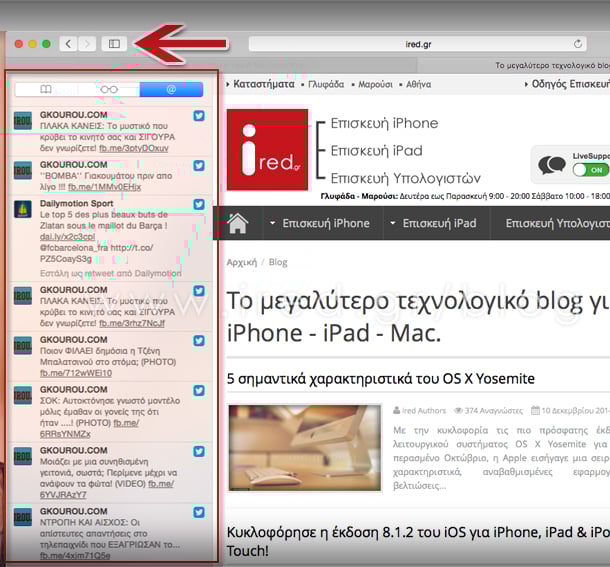Toggle the Safari sidebar button
Screen dimensions: 610x567
(x=114, y=44)
